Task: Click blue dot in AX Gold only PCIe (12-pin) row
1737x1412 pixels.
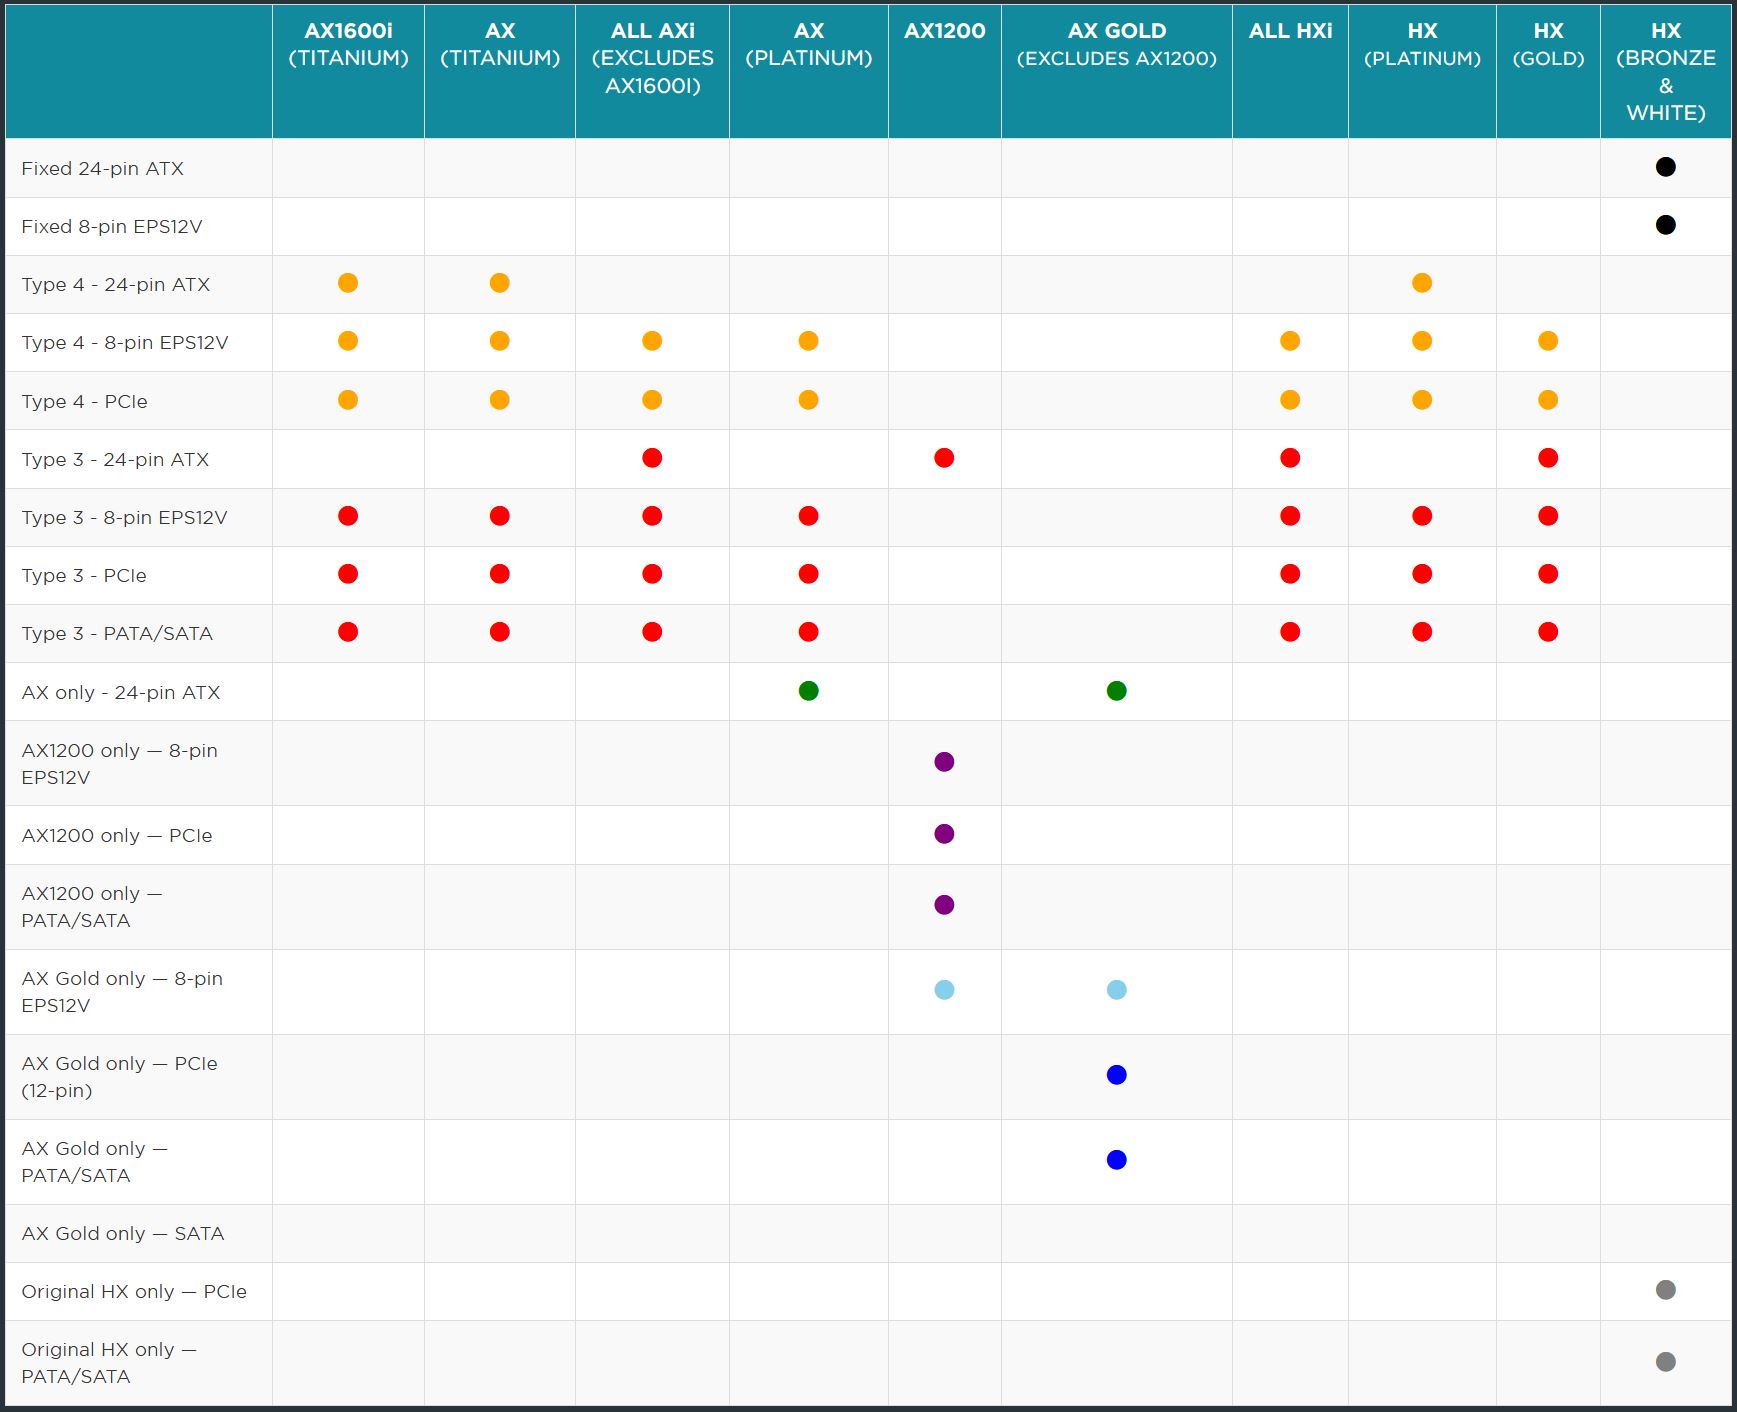Action: (1117, 1075)
